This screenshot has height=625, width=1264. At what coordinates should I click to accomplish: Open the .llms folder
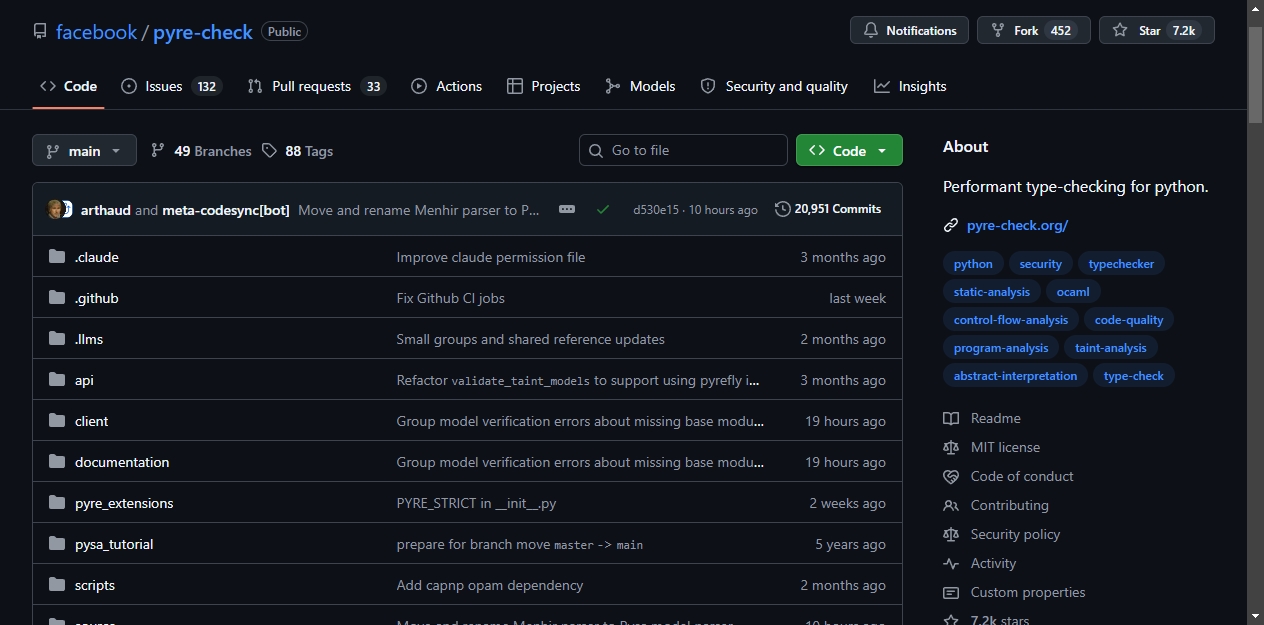click(89, 339)
